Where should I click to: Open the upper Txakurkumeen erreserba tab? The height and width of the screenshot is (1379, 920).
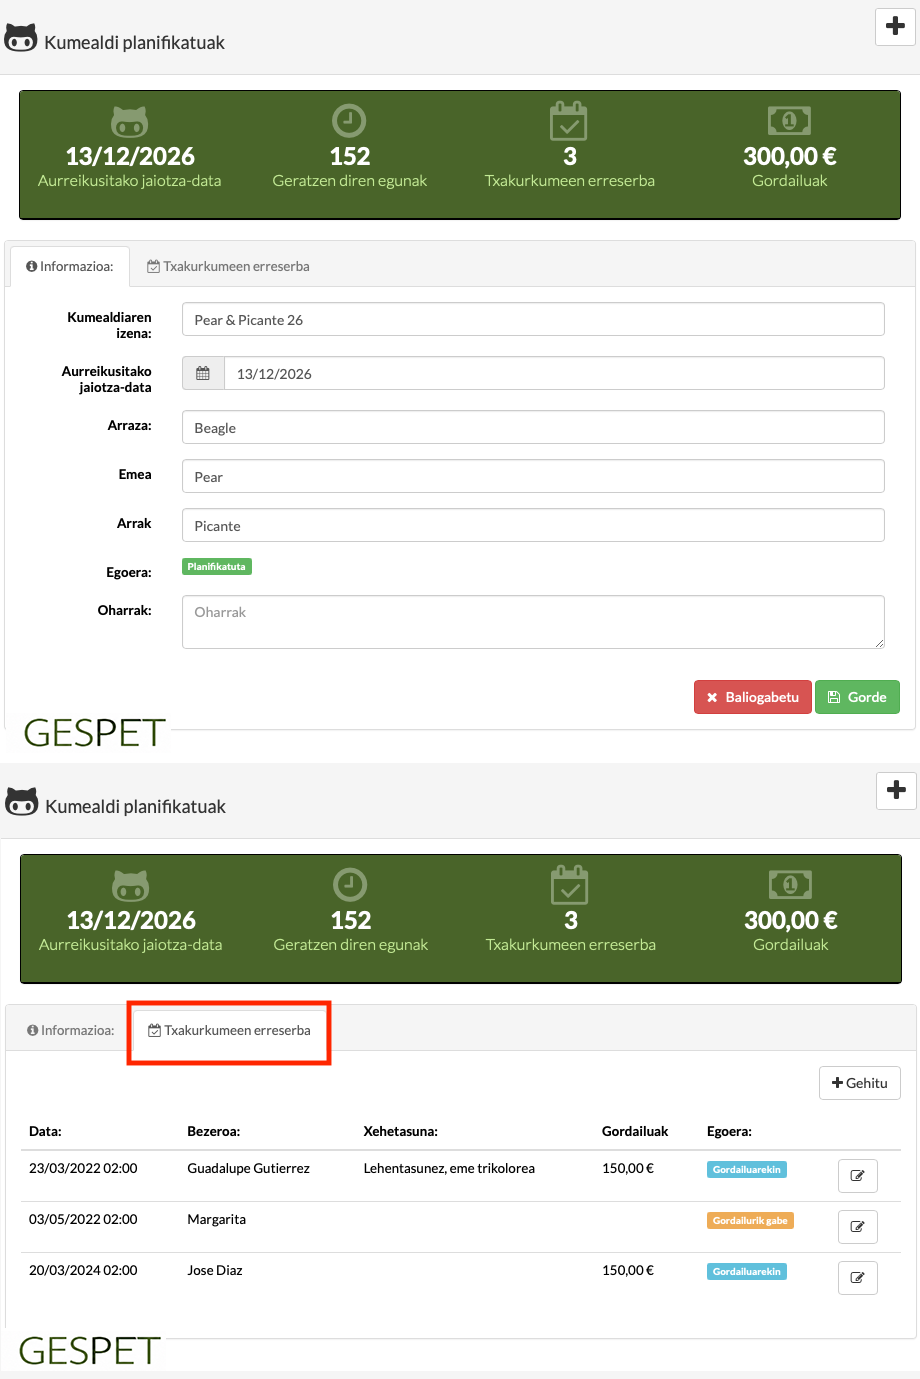(228, 266)
